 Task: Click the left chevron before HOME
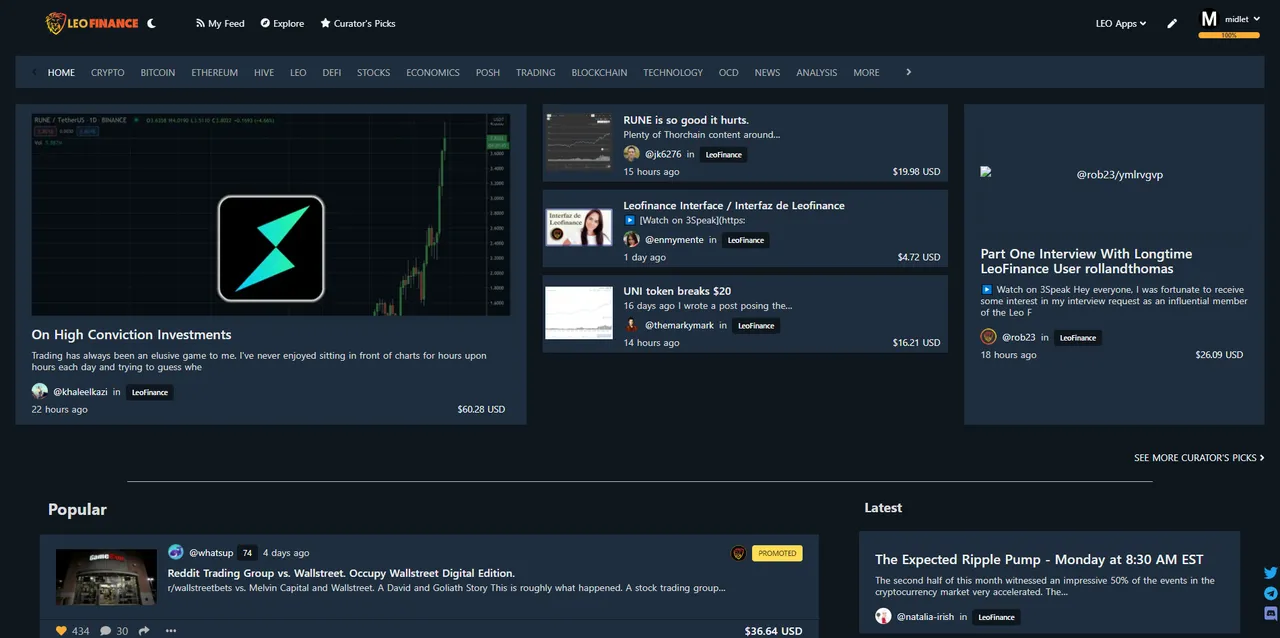(36, 72)
